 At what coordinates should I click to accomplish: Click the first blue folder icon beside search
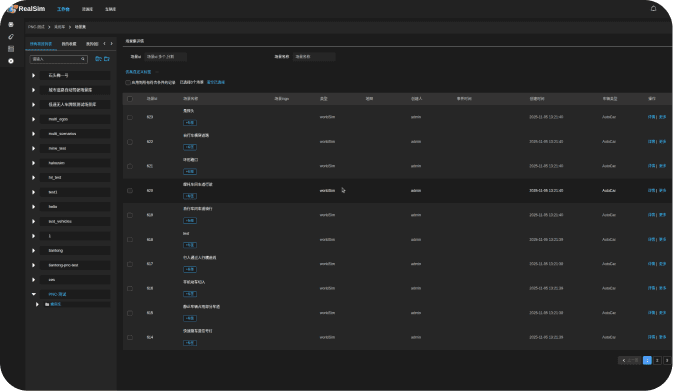click(98, 59)
